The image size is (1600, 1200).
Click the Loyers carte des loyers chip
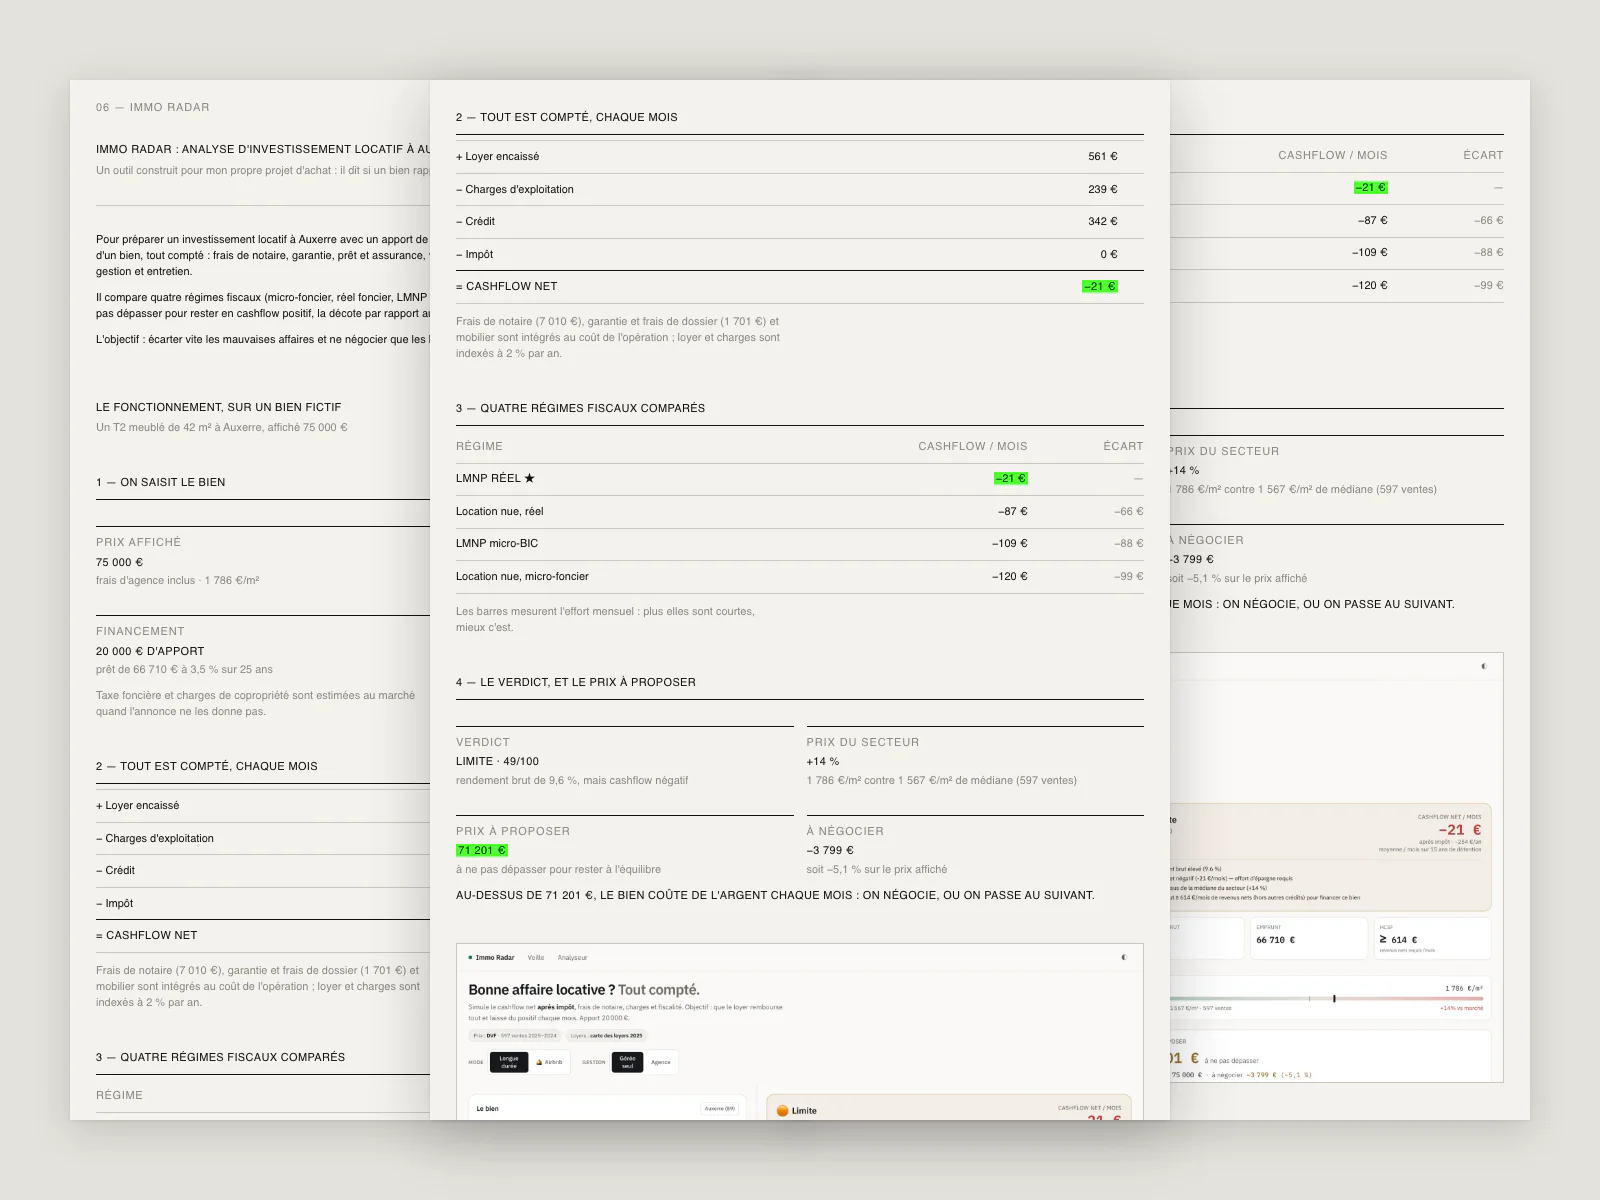pos(607,1036)
